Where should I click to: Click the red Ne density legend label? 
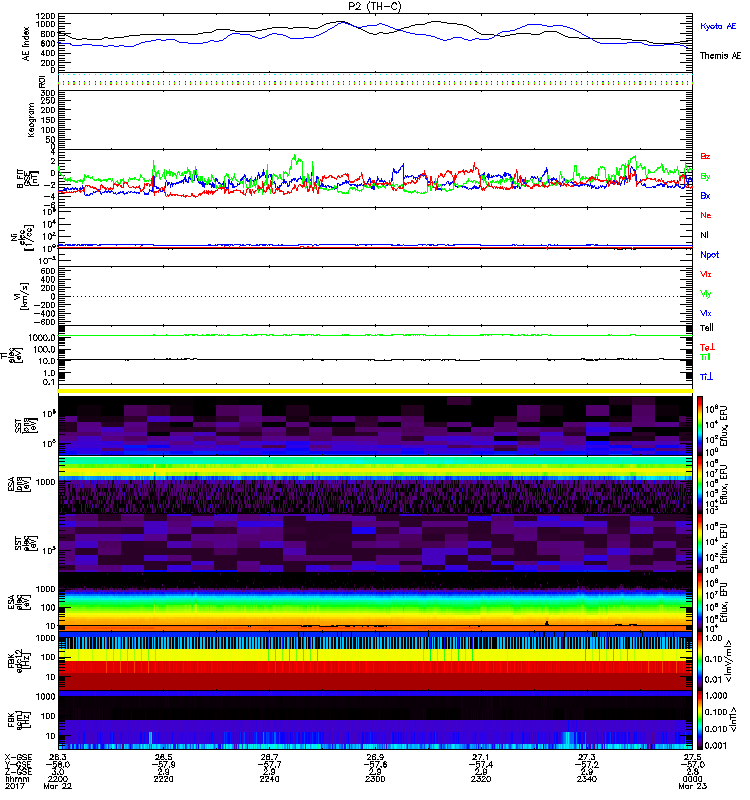click(706, 215)
